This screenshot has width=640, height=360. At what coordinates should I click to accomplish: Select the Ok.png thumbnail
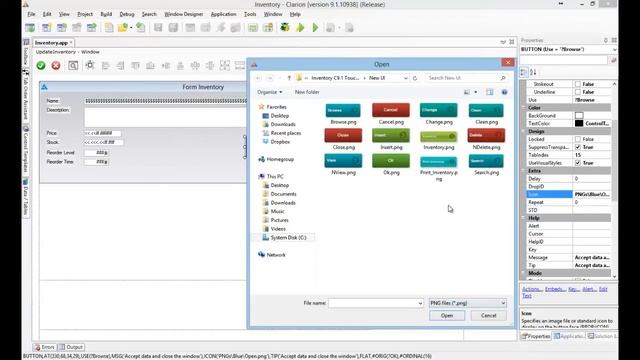391,164
